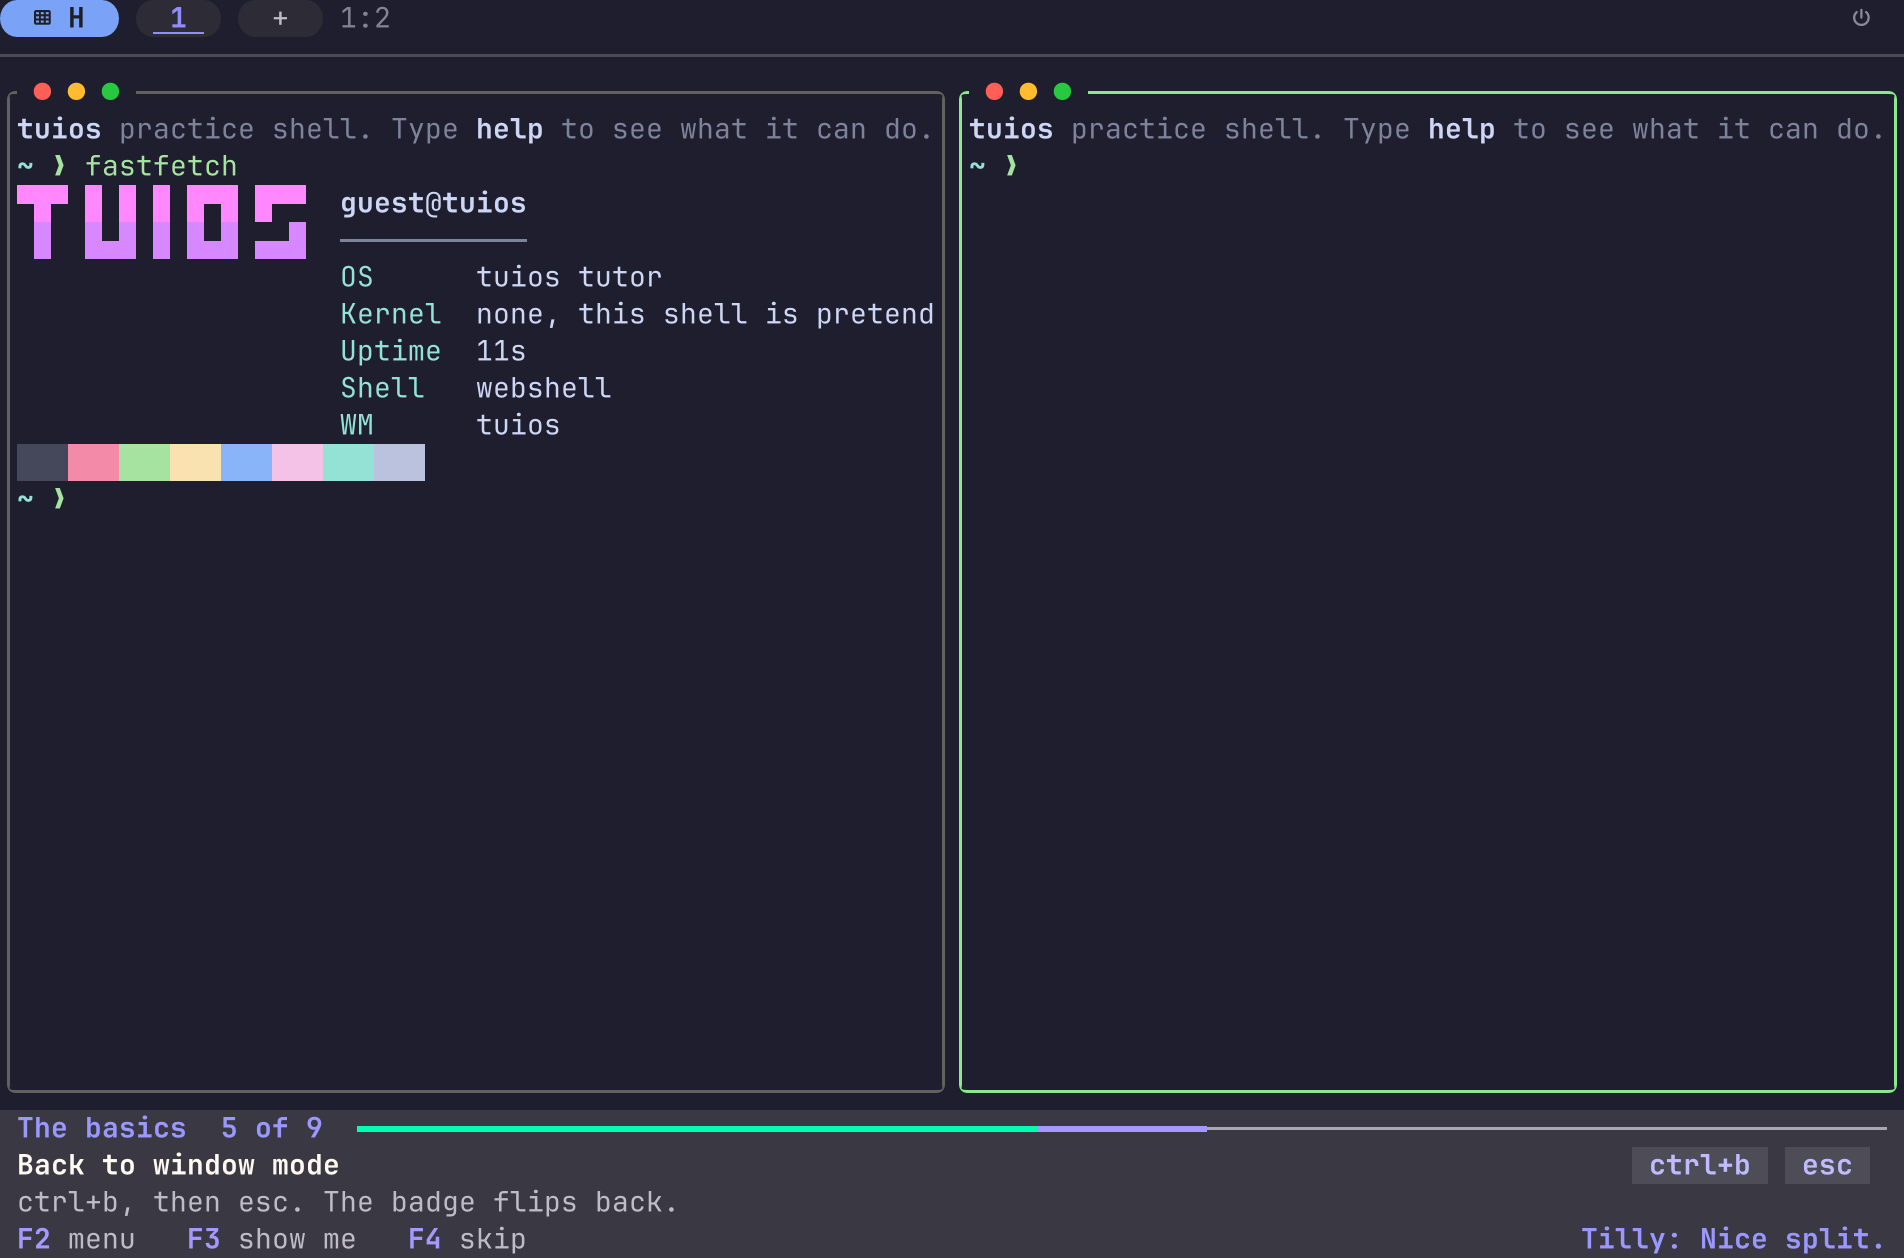Click the 'Tilly: Nice split.' message
The height and width of the screenshot is (1258, 1904).
click(x=1733, y=1239)
